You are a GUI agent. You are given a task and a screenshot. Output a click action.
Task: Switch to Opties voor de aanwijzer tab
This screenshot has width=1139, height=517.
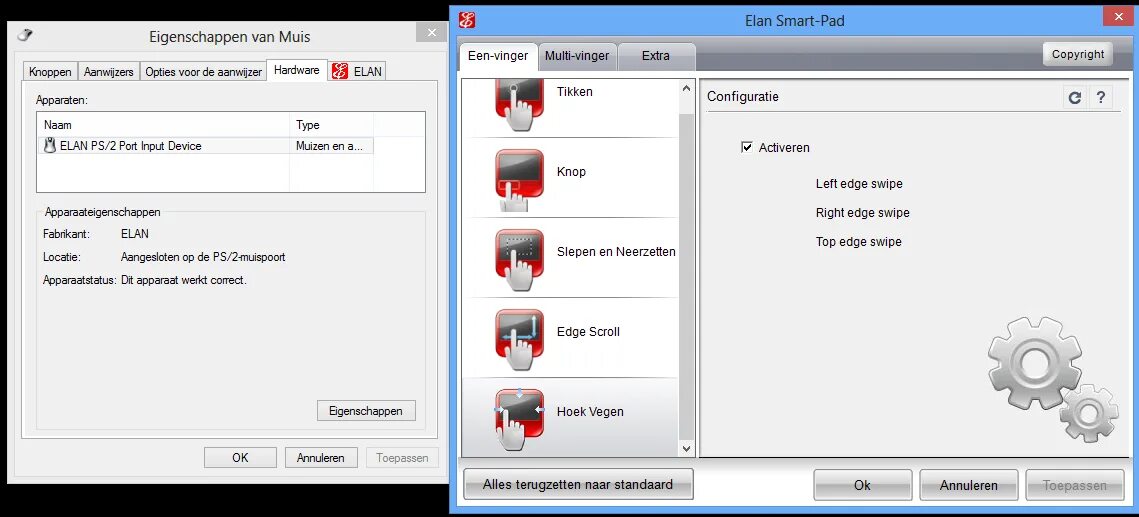click(203, 72)
